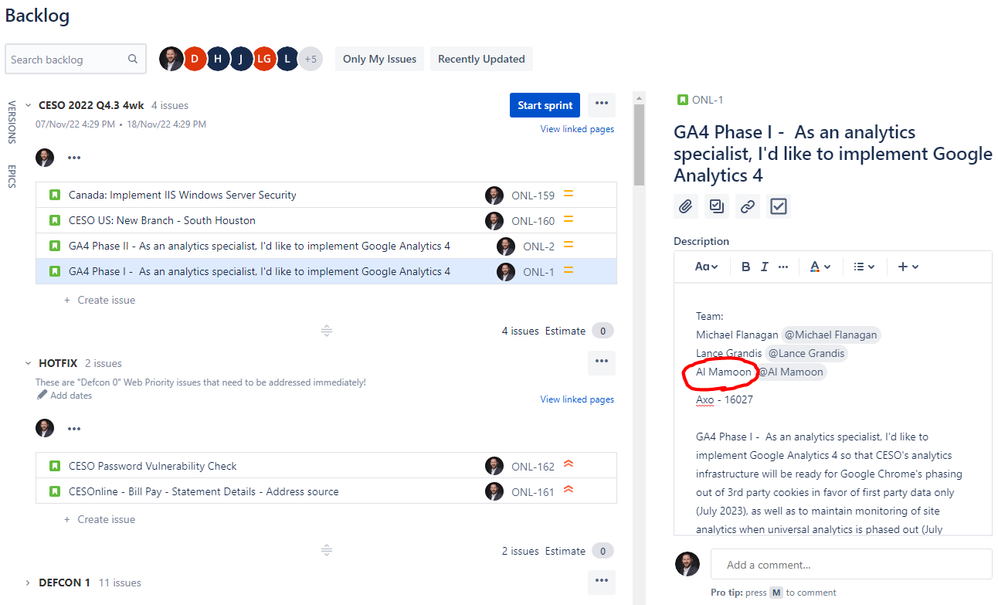Screen dimensions: 998x605
Task: Filter by user avatar L
Action: coord(287,59)
